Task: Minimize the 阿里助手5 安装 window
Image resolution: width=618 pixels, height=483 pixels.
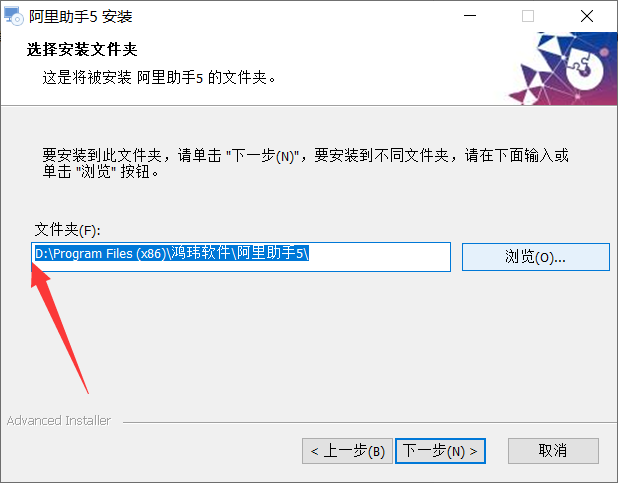Action: pos(470,16)
